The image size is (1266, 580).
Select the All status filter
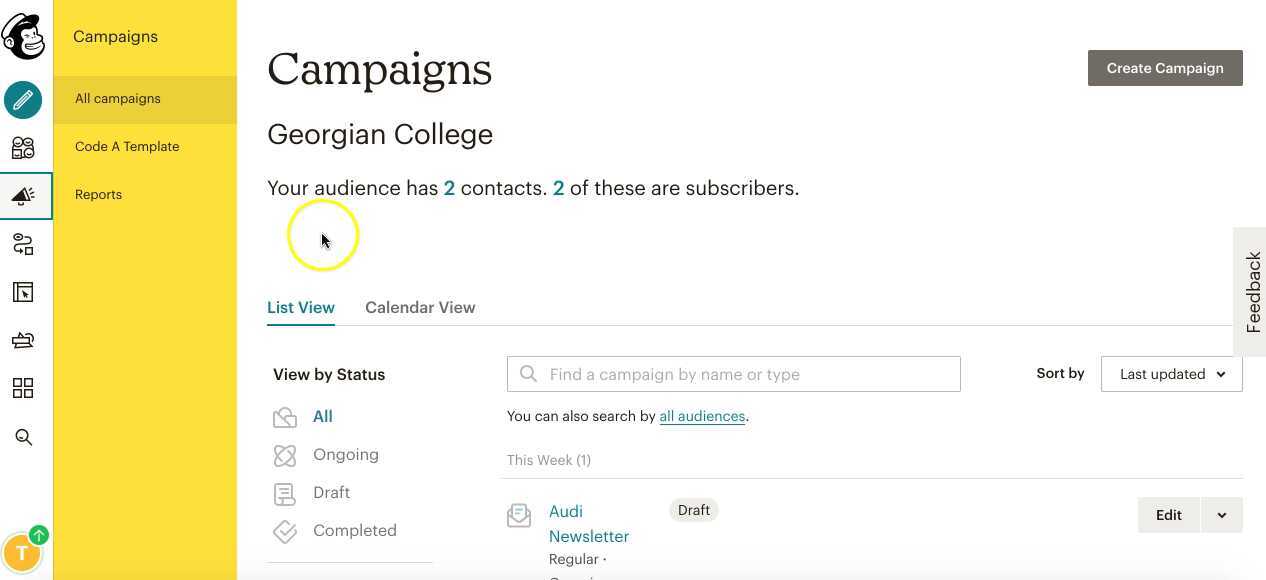[x=322, y=416]
